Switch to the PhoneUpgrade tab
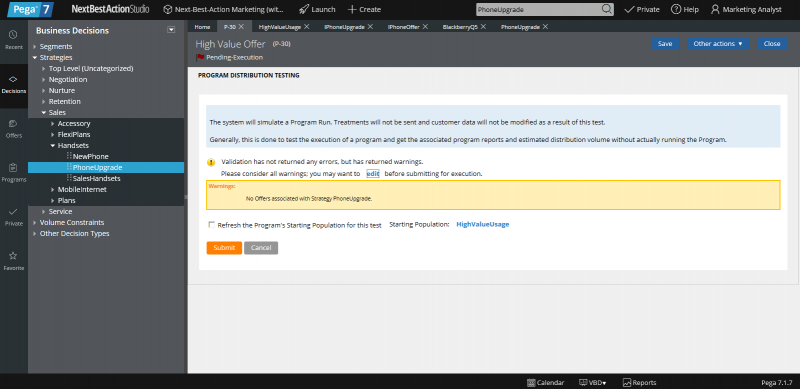800x389 pixels. (x=520, y=27)
